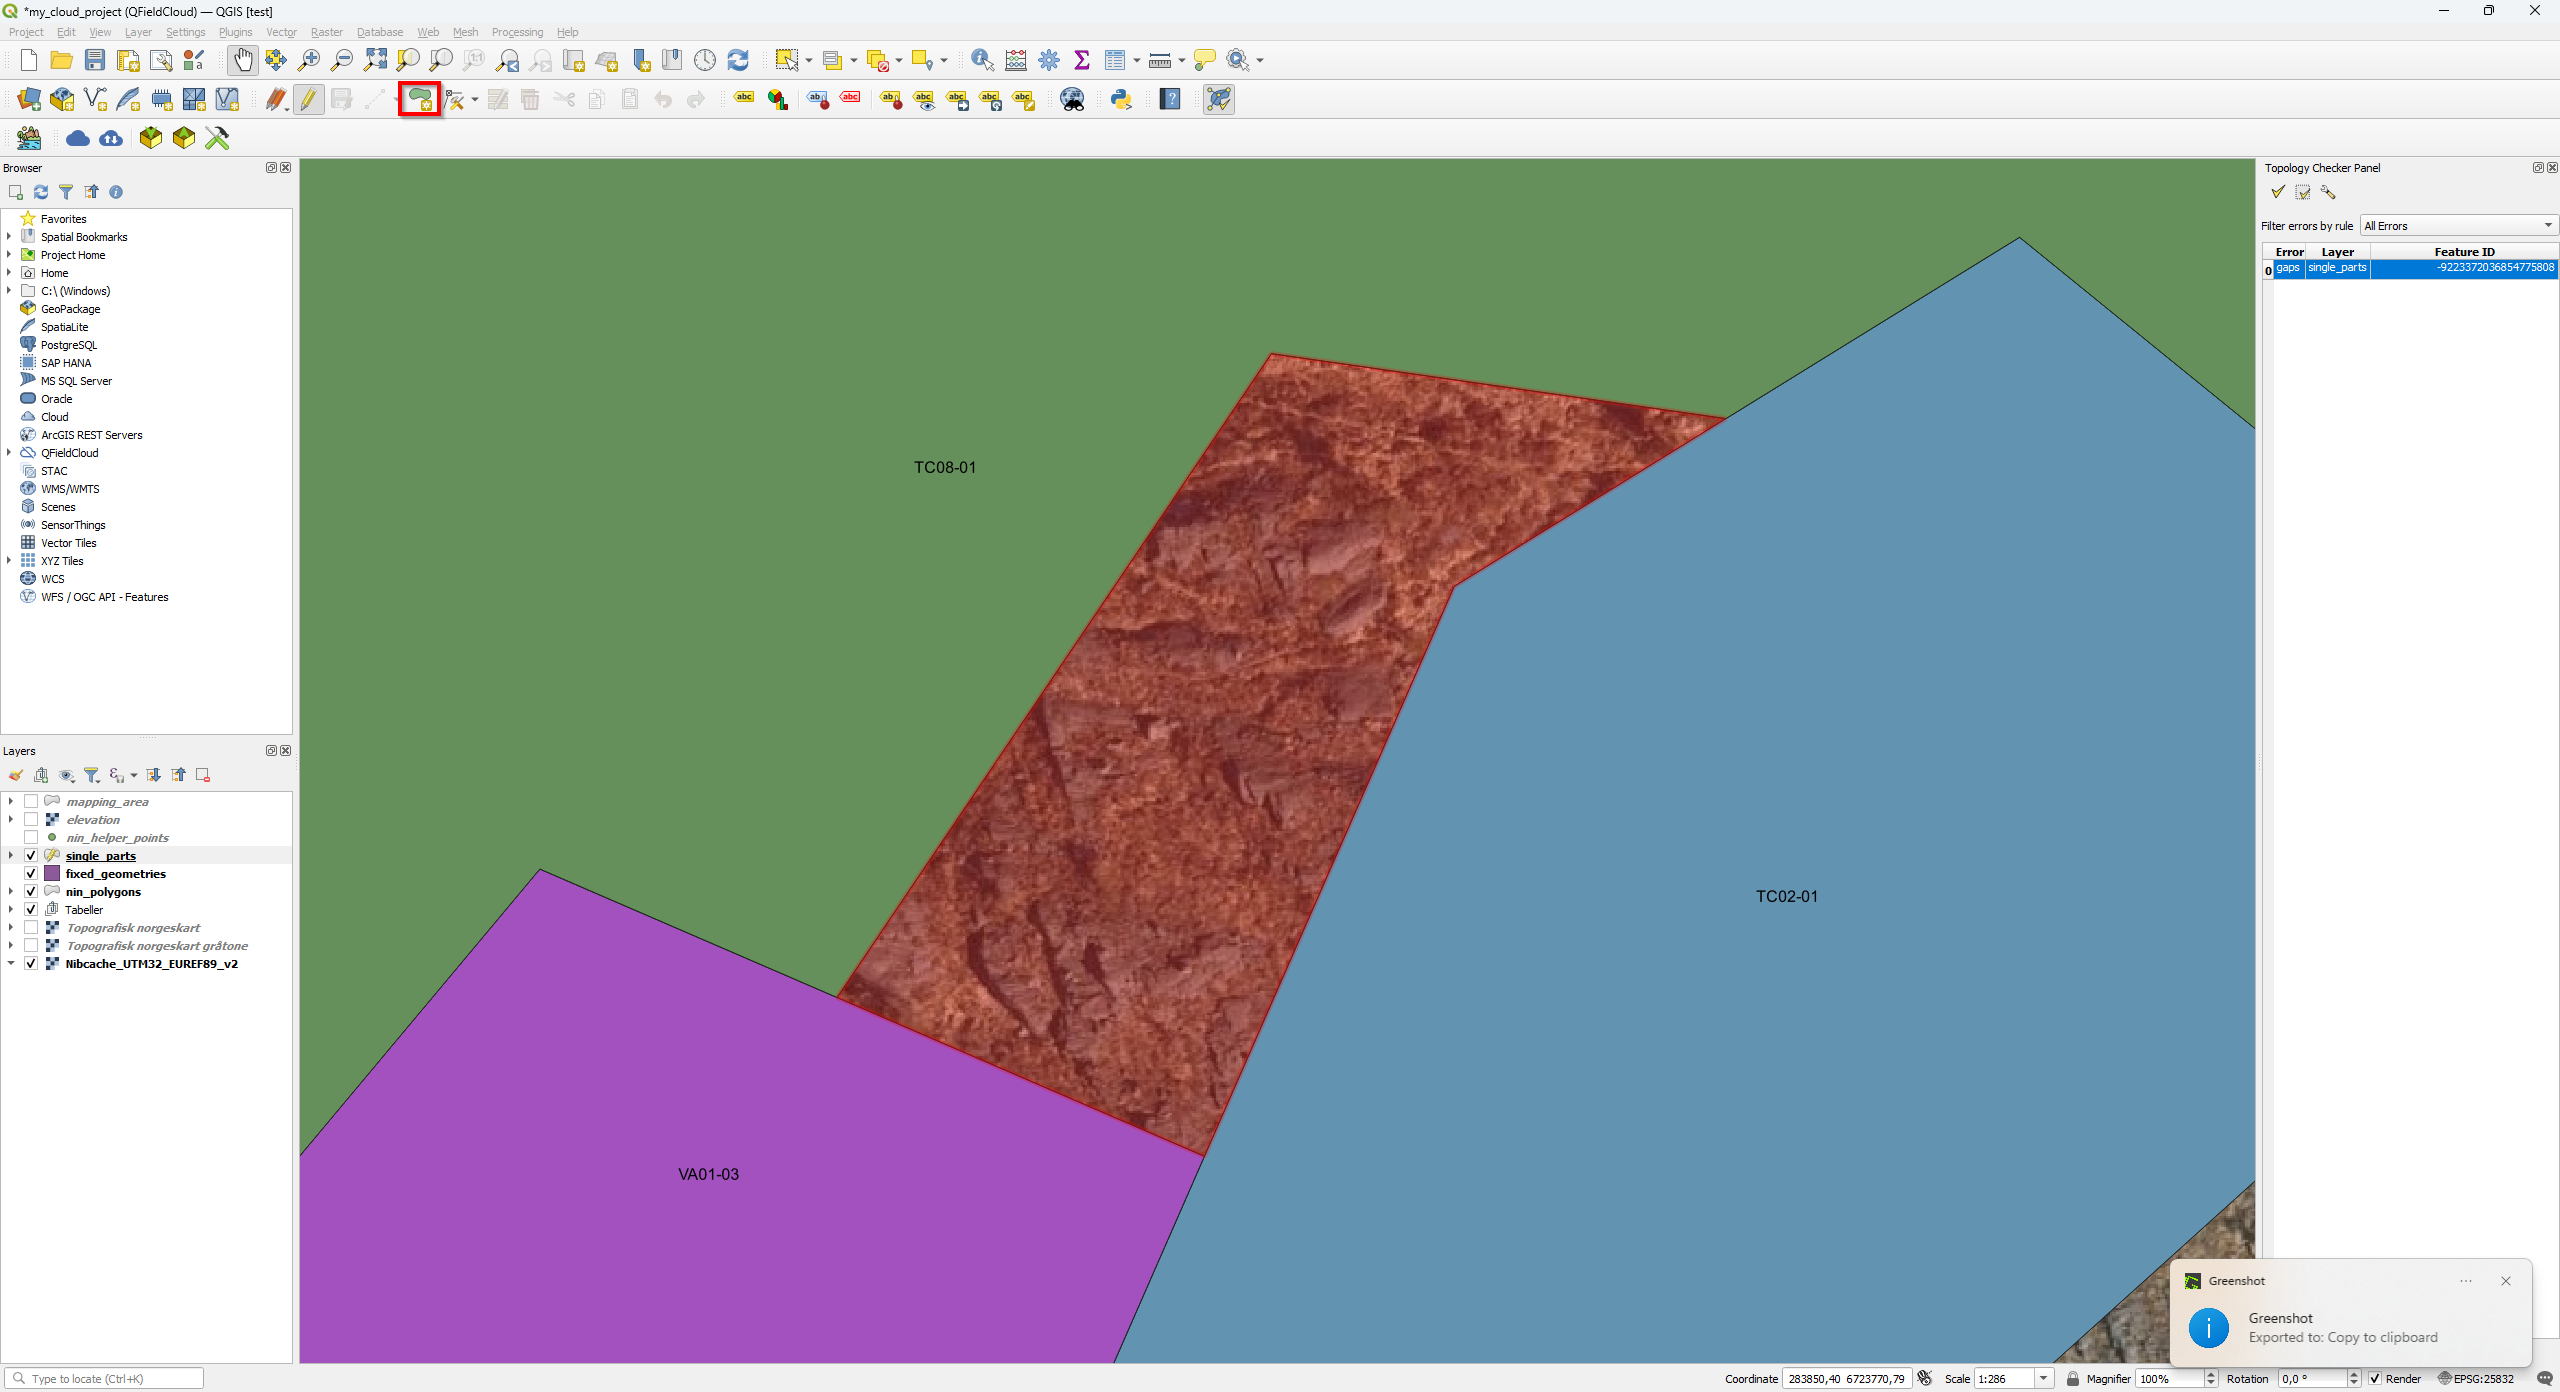Click the Save Project icon
The width and height of the screenshot is (2560, 1392).
click(95, 60)
